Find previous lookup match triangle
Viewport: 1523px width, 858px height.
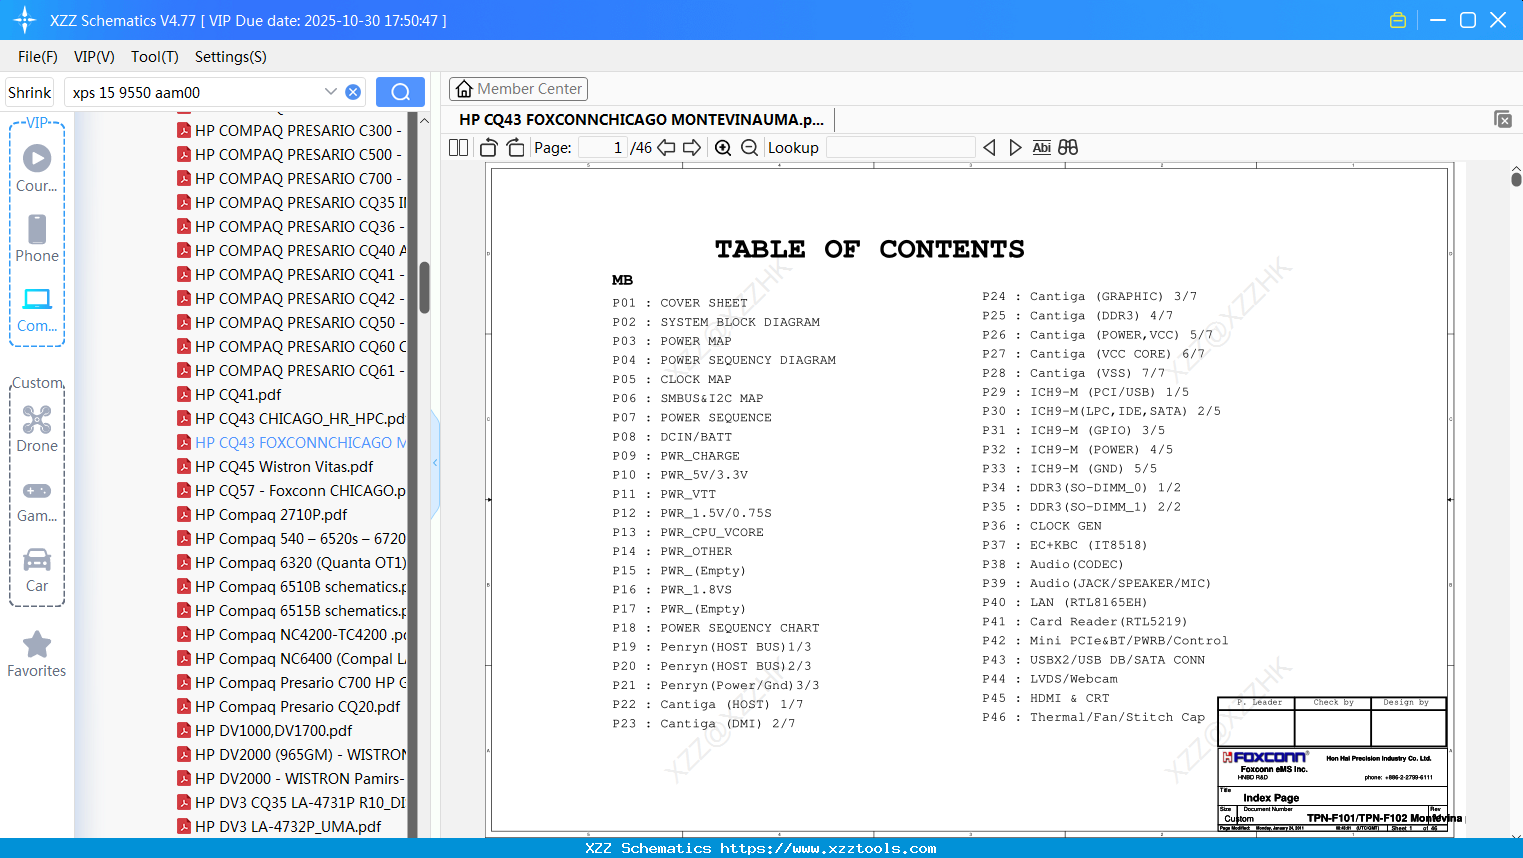[x=989, y=148]
